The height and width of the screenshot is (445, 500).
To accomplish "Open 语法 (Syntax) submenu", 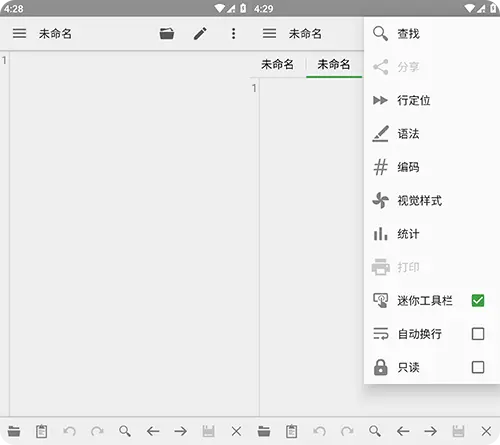I will click(432, 134).
